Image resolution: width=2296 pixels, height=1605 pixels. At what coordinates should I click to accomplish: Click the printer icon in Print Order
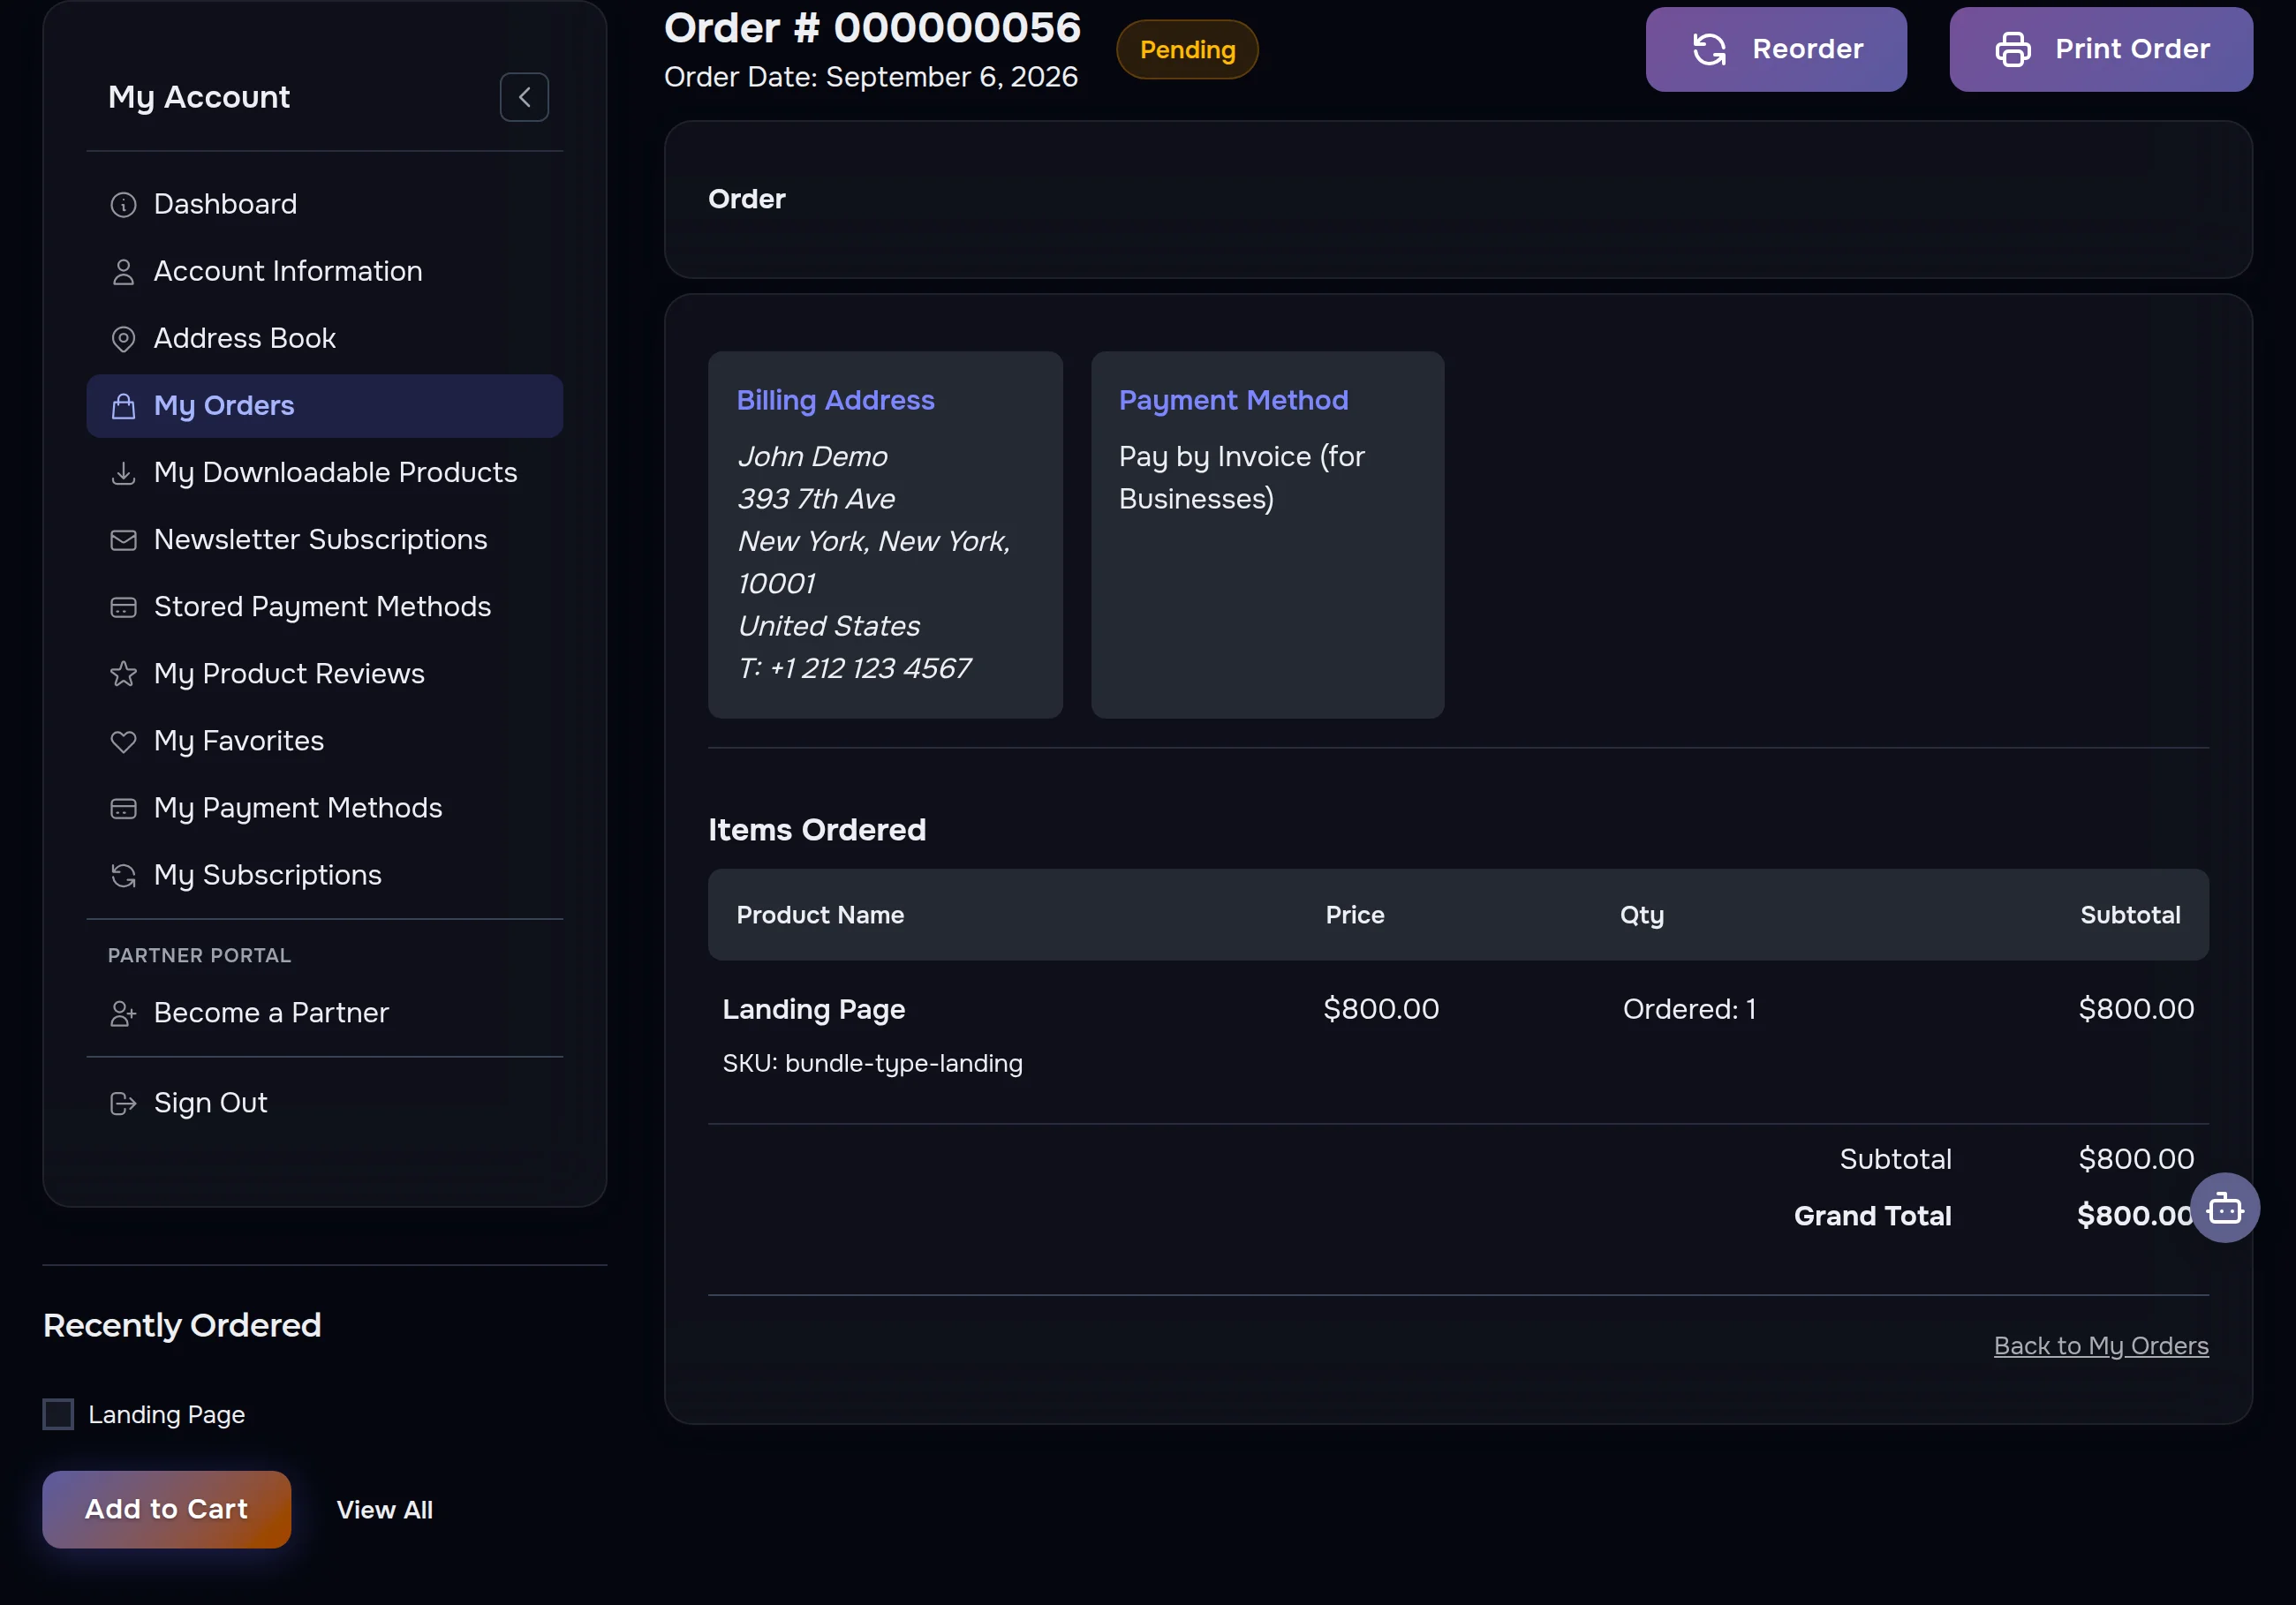(x=2013, y=49)
